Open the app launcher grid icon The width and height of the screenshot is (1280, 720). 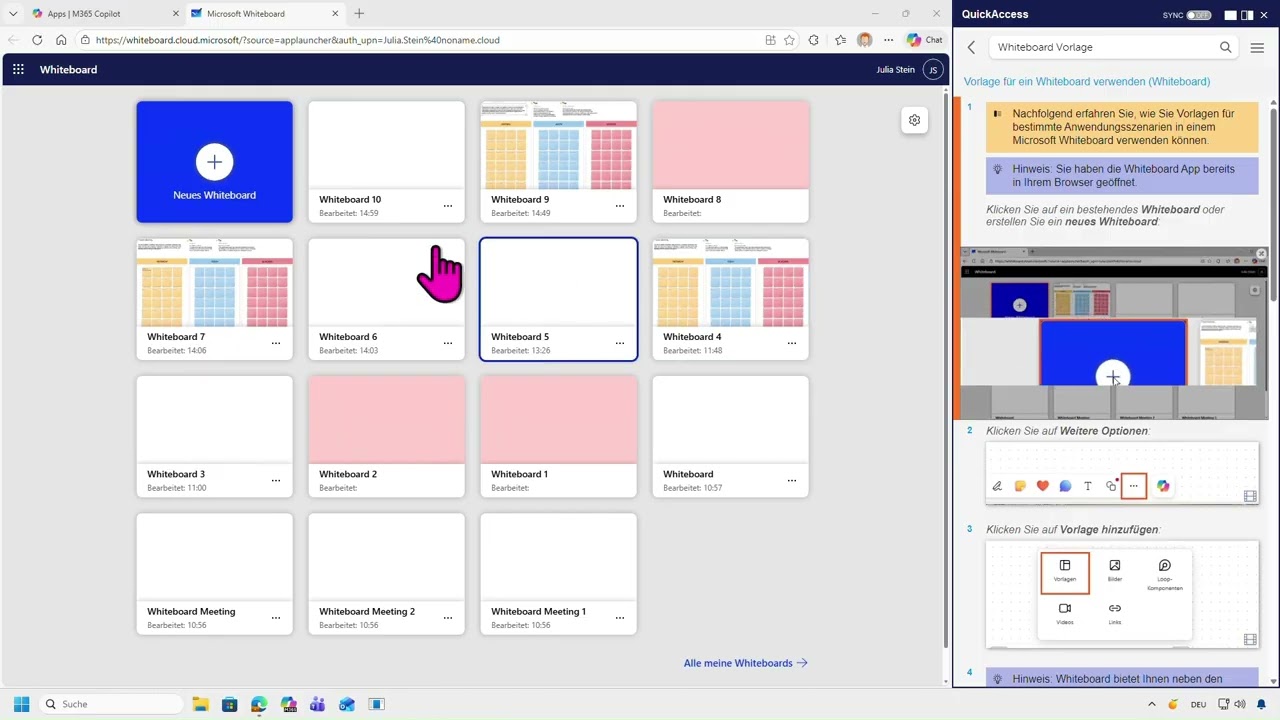point(18,70)
